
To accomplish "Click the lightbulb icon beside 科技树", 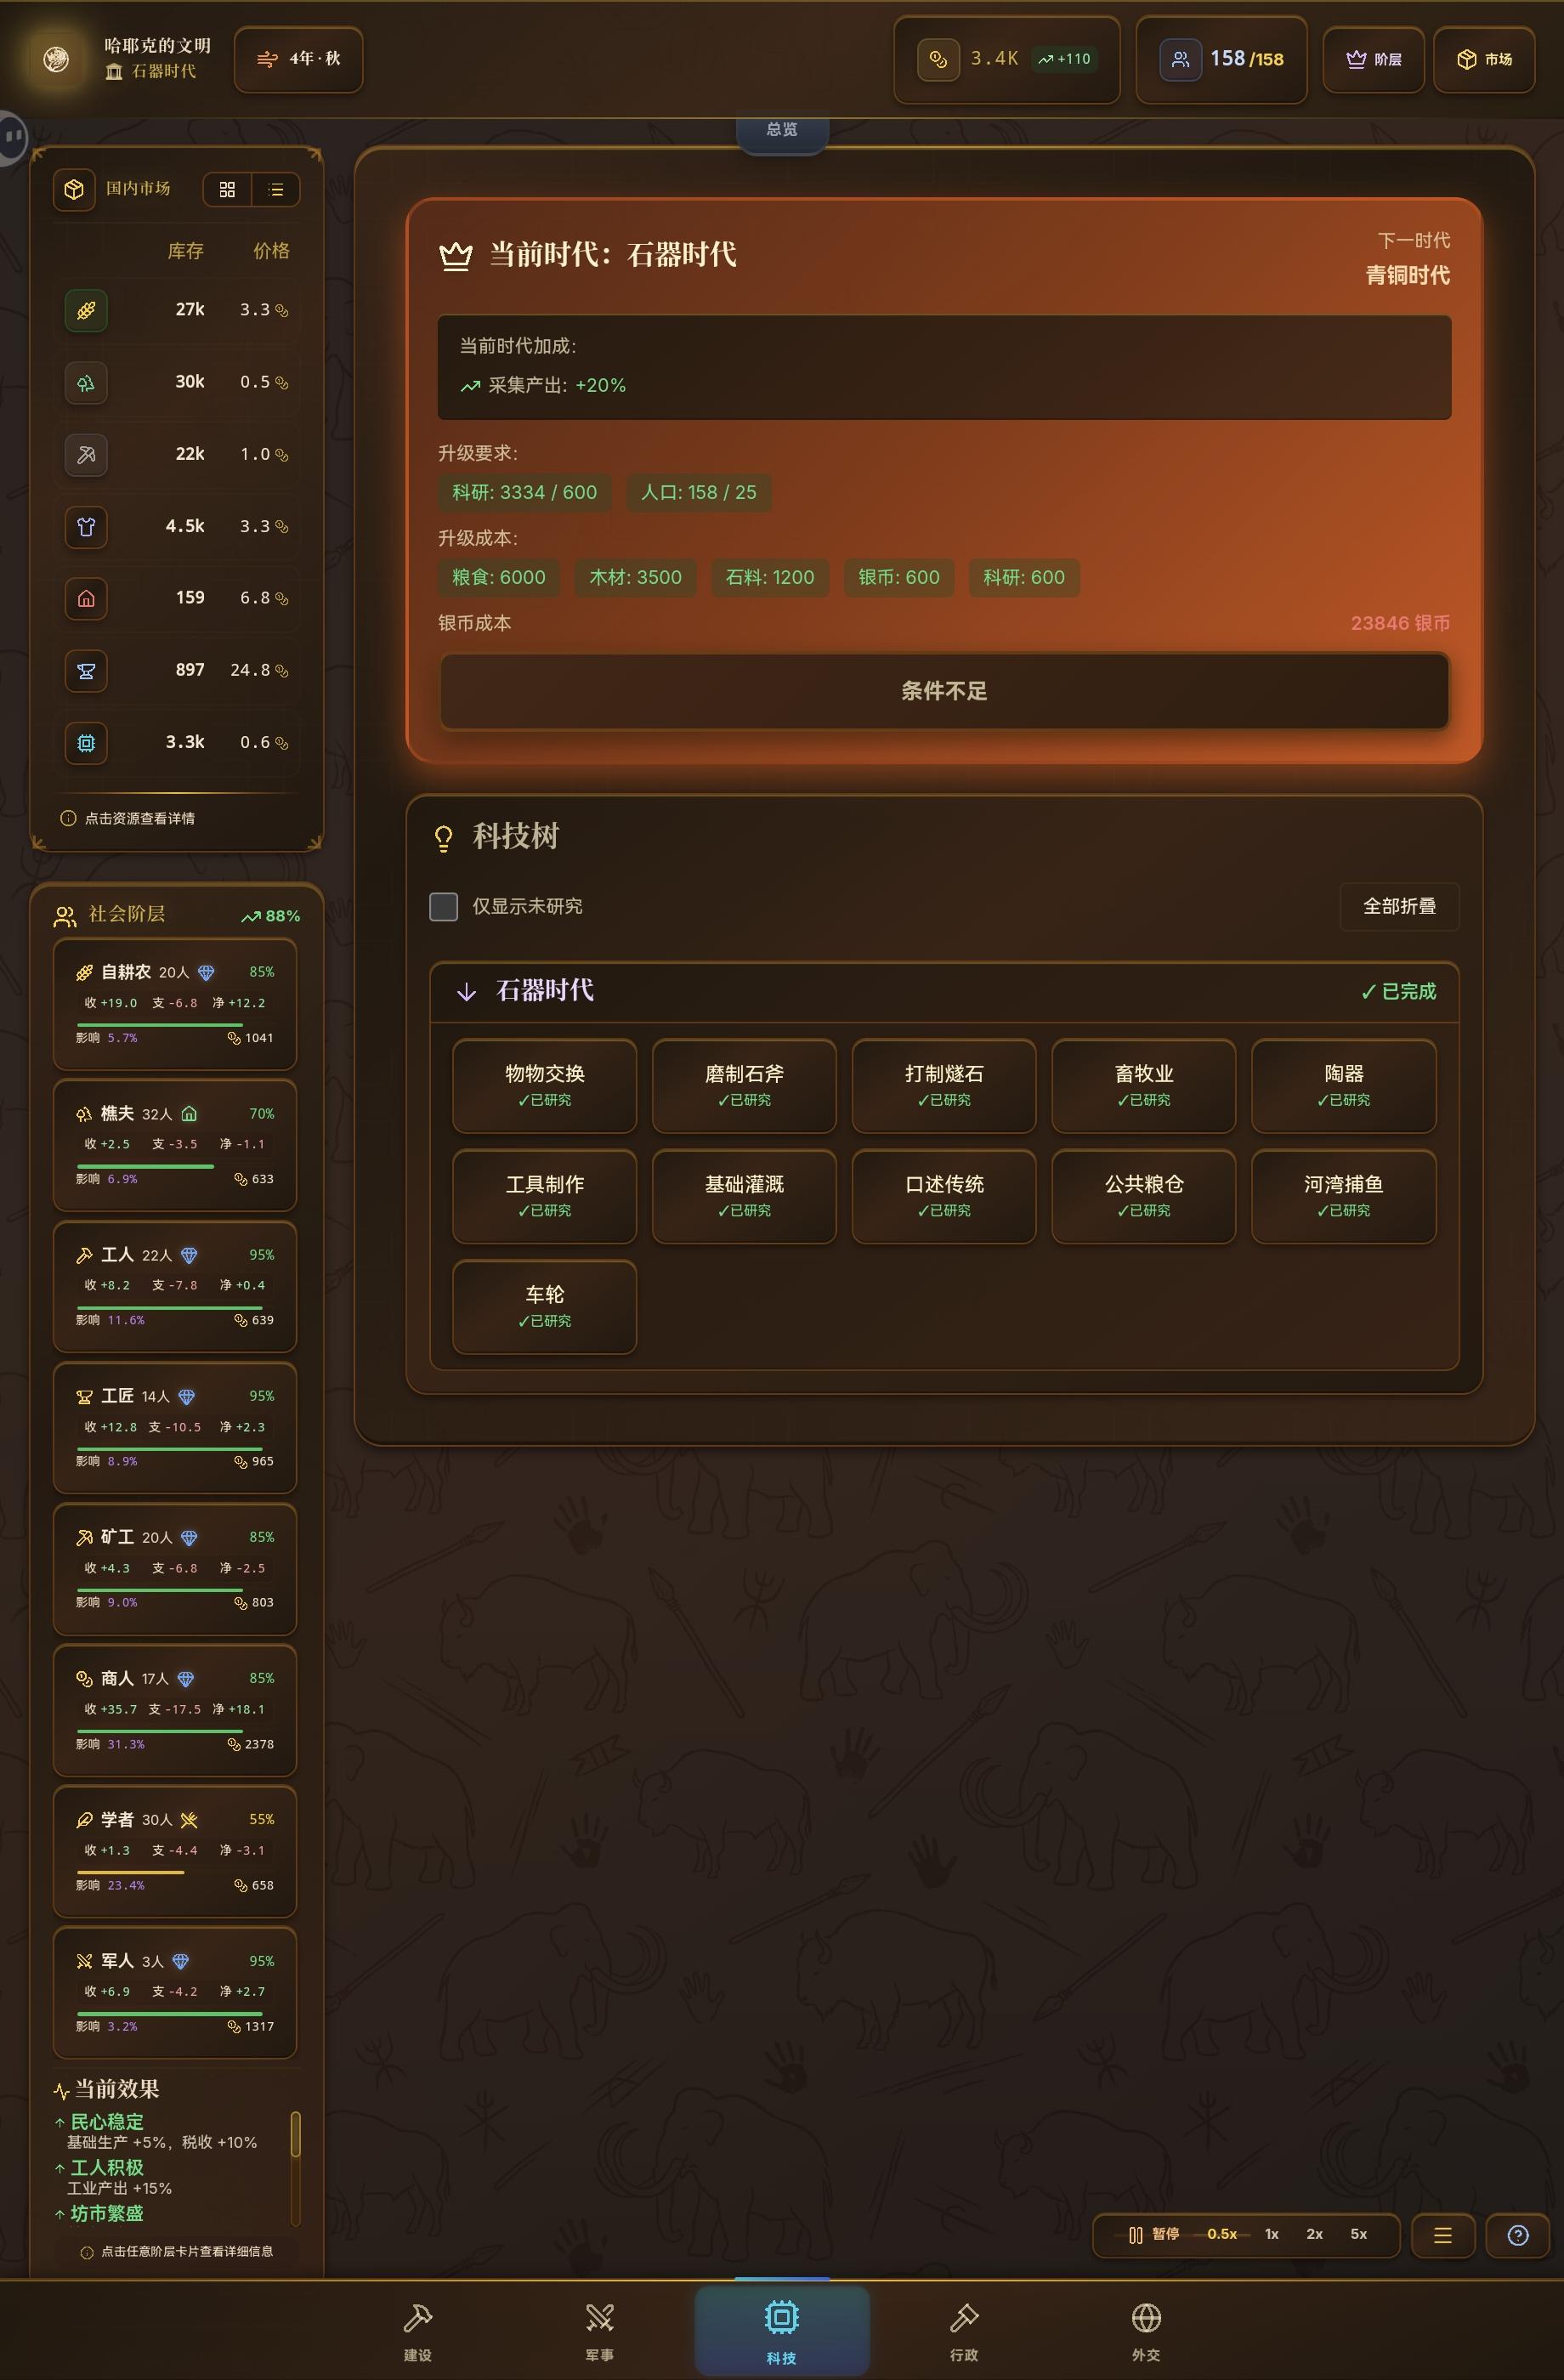I will tap(444, 837).
